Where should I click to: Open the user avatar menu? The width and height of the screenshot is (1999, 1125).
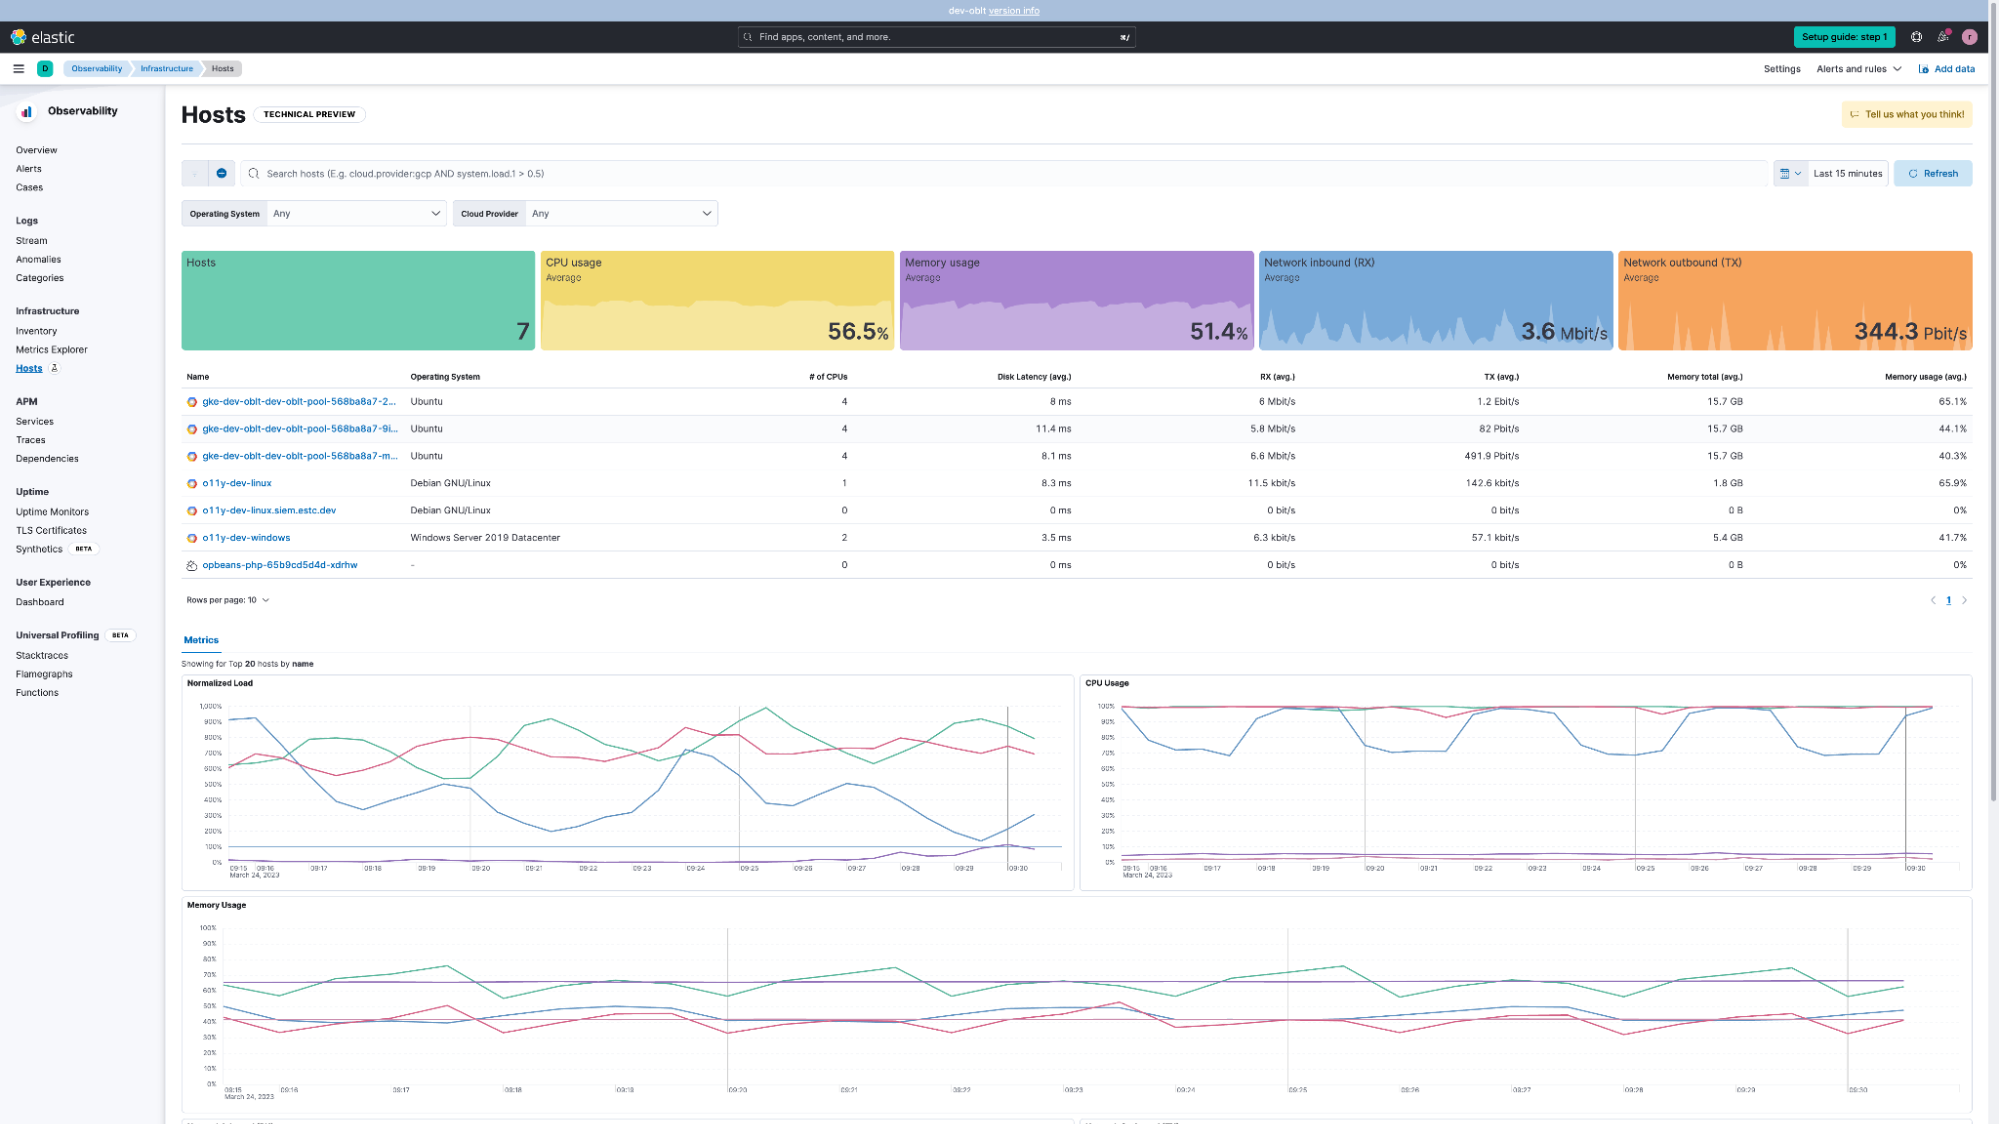[1969, 37]
